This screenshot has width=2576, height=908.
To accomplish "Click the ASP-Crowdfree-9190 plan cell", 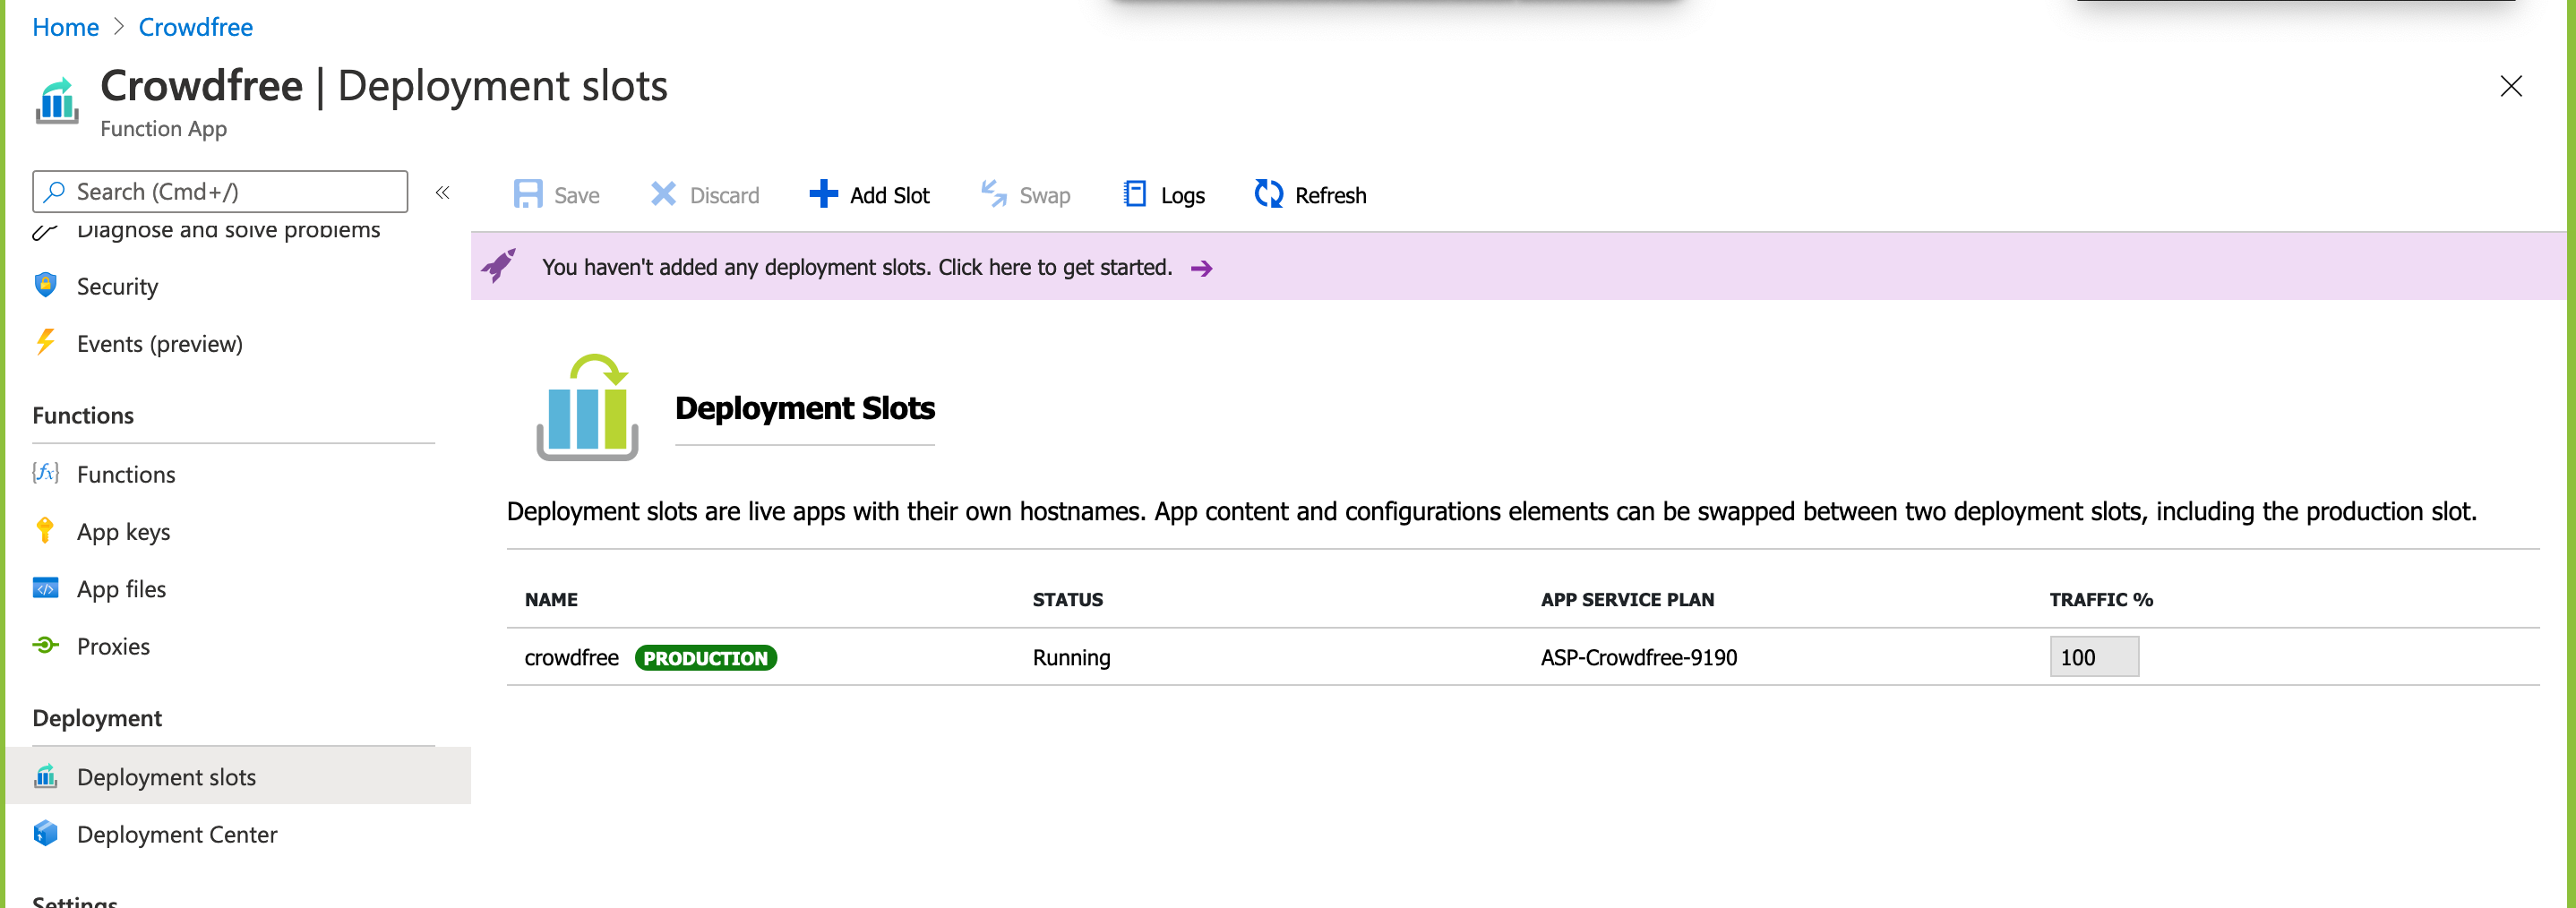I will coord(1639,657).
